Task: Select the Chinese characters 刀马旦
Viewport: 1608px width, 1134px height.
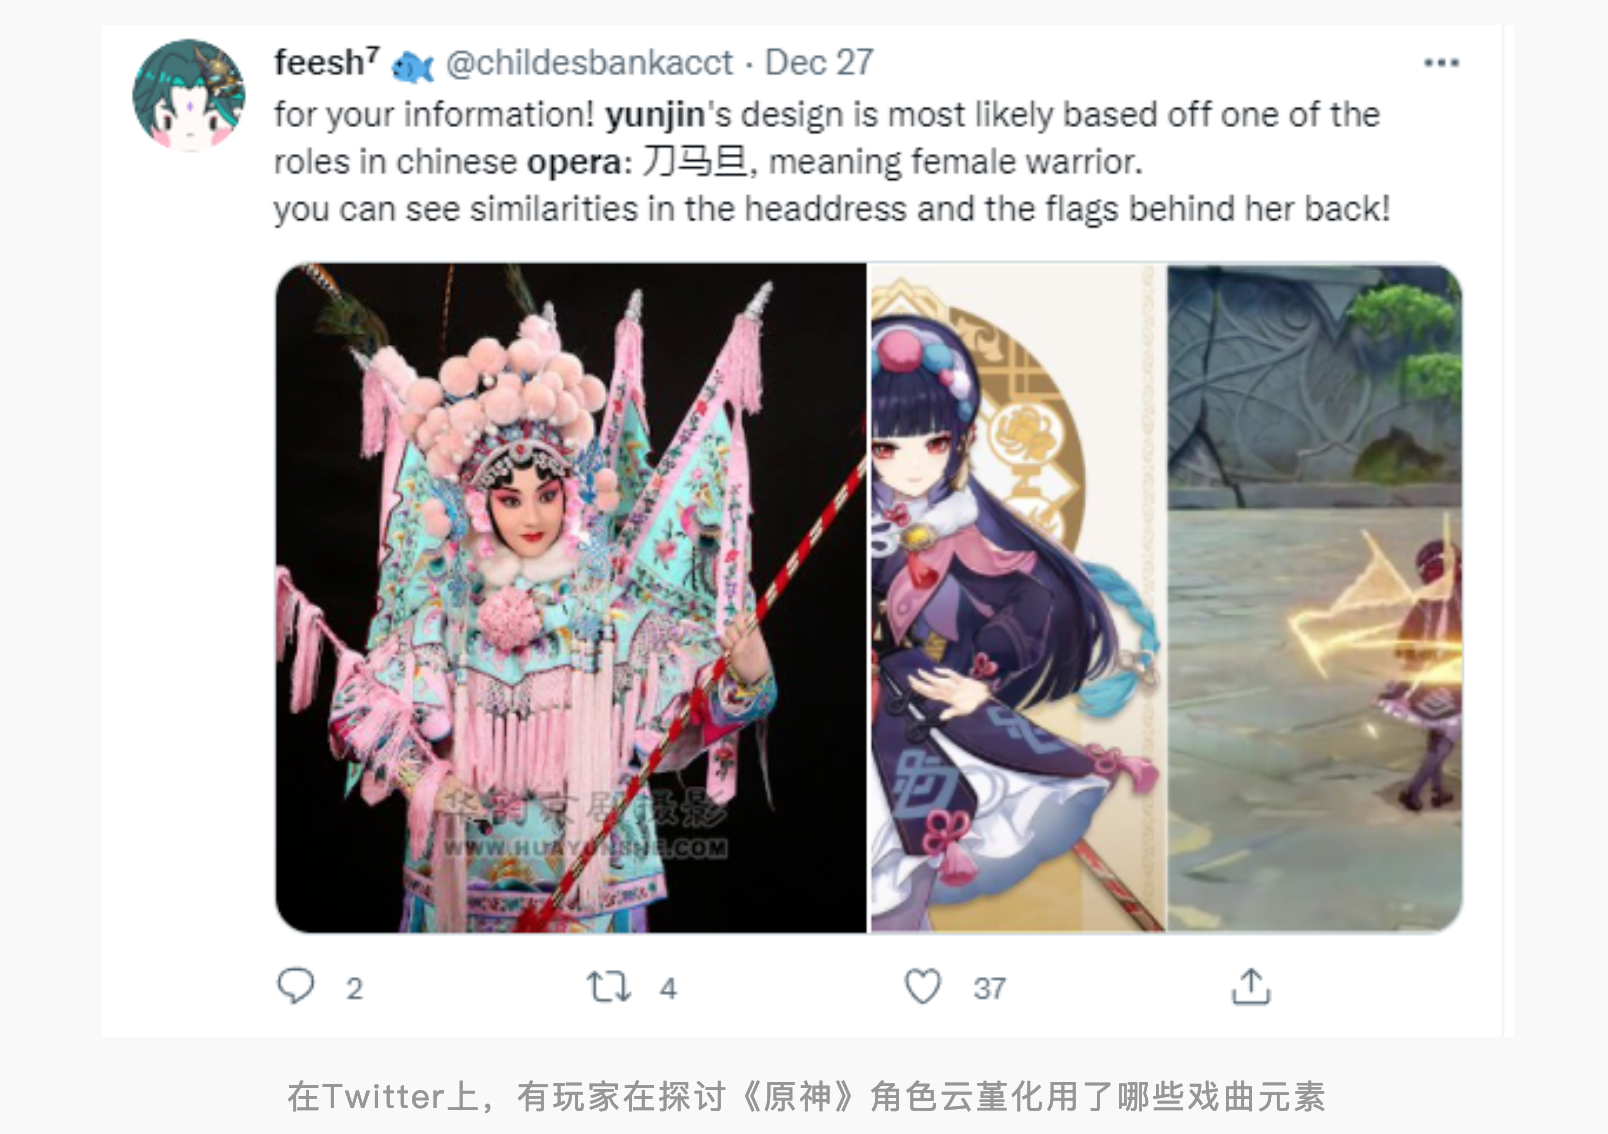Action: (695, 161)
